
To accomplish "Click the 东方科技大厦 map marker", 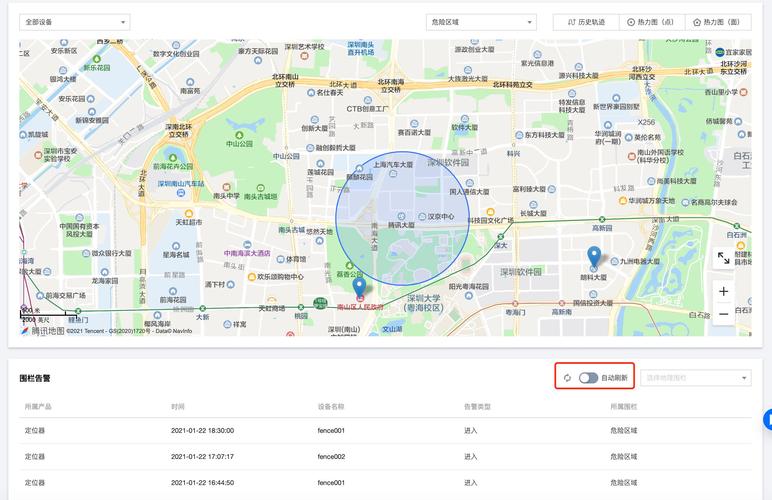I will click(x=519, y=135).
